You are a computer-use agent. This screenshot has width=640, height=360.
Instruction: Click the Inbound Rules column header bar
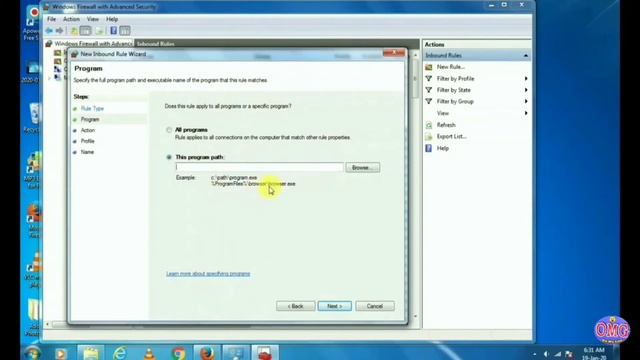point(276,44)
